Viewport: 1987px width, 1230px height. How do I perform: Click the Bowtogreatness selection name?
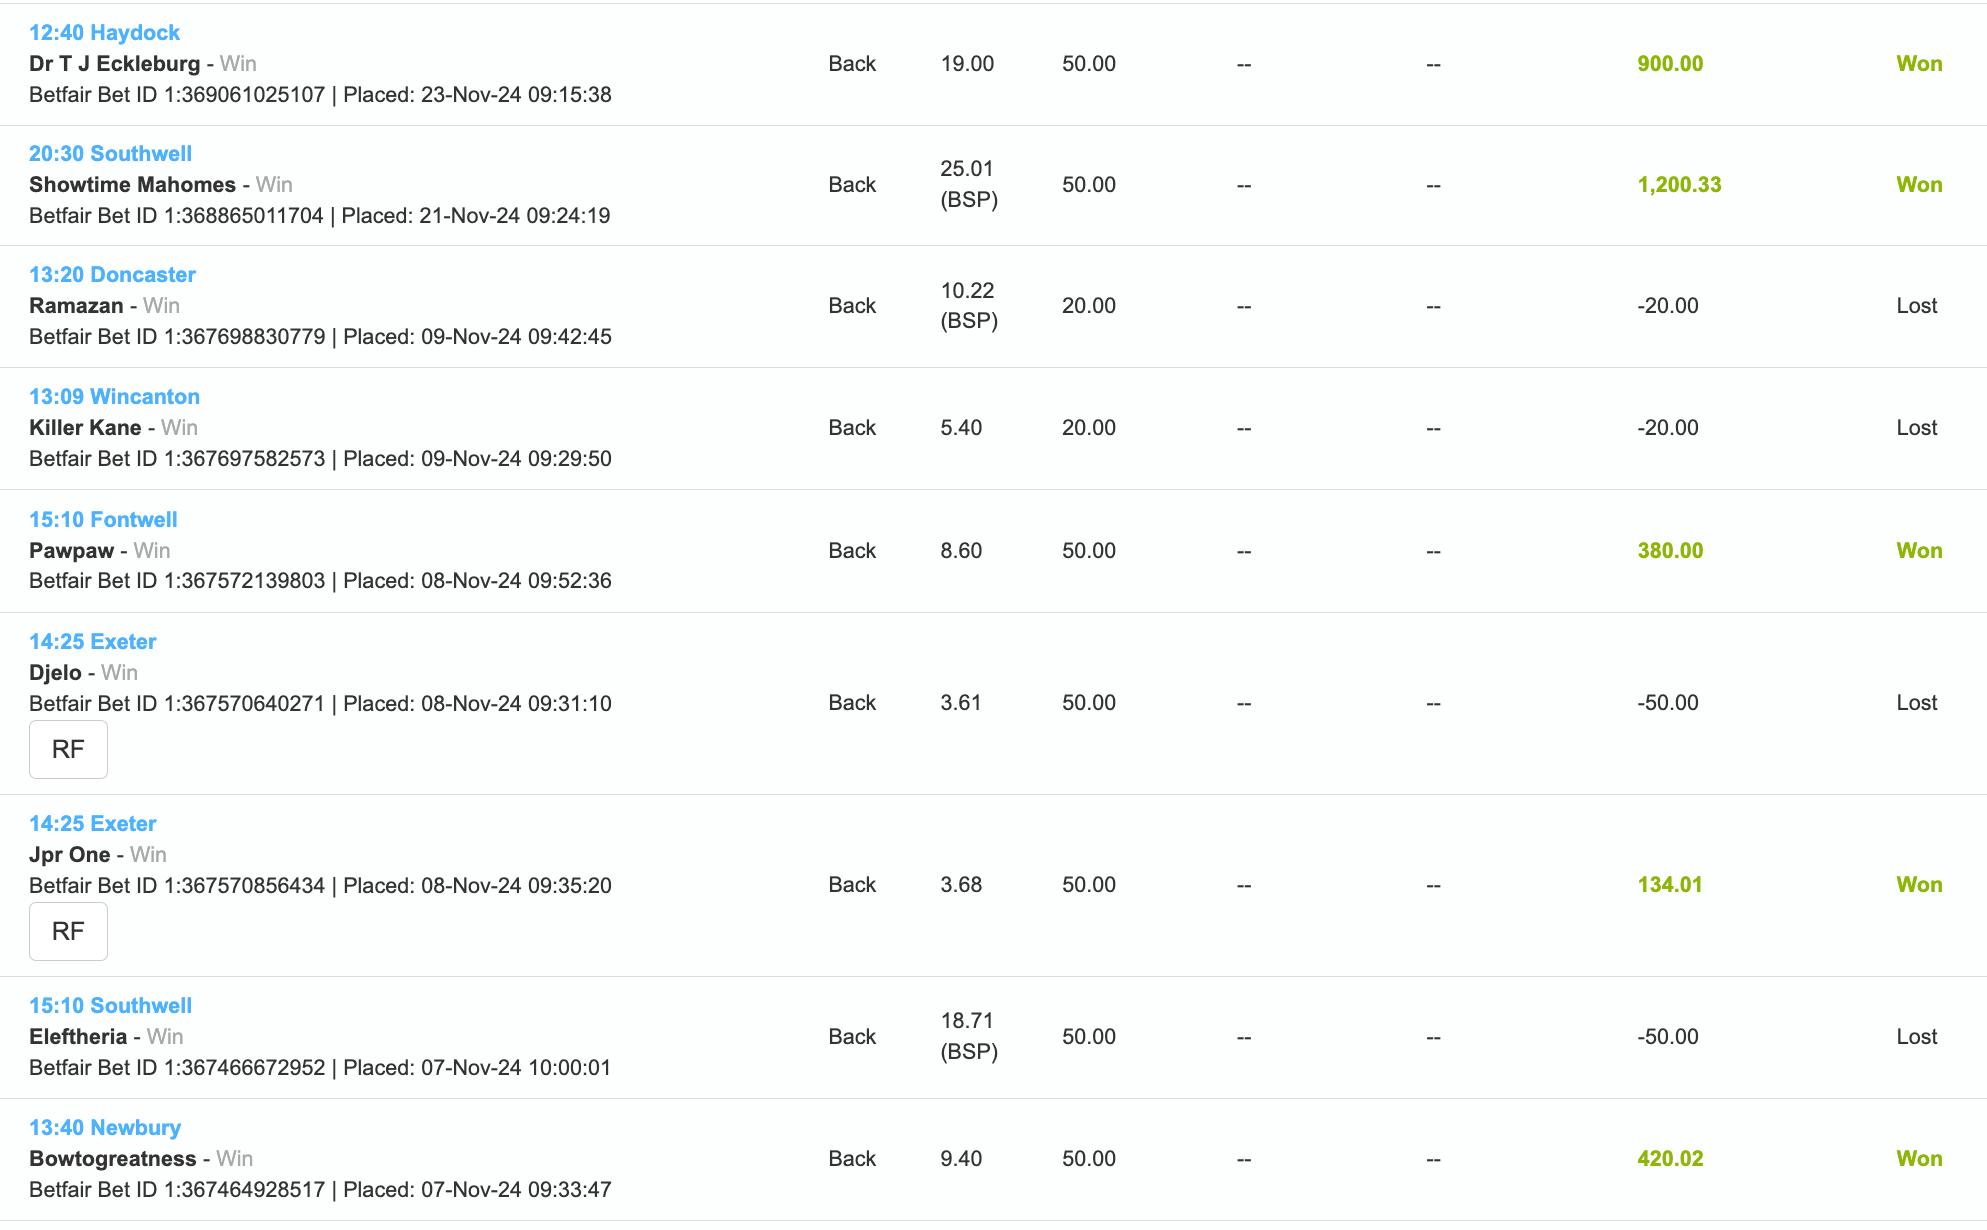(x=113, y=1159)
